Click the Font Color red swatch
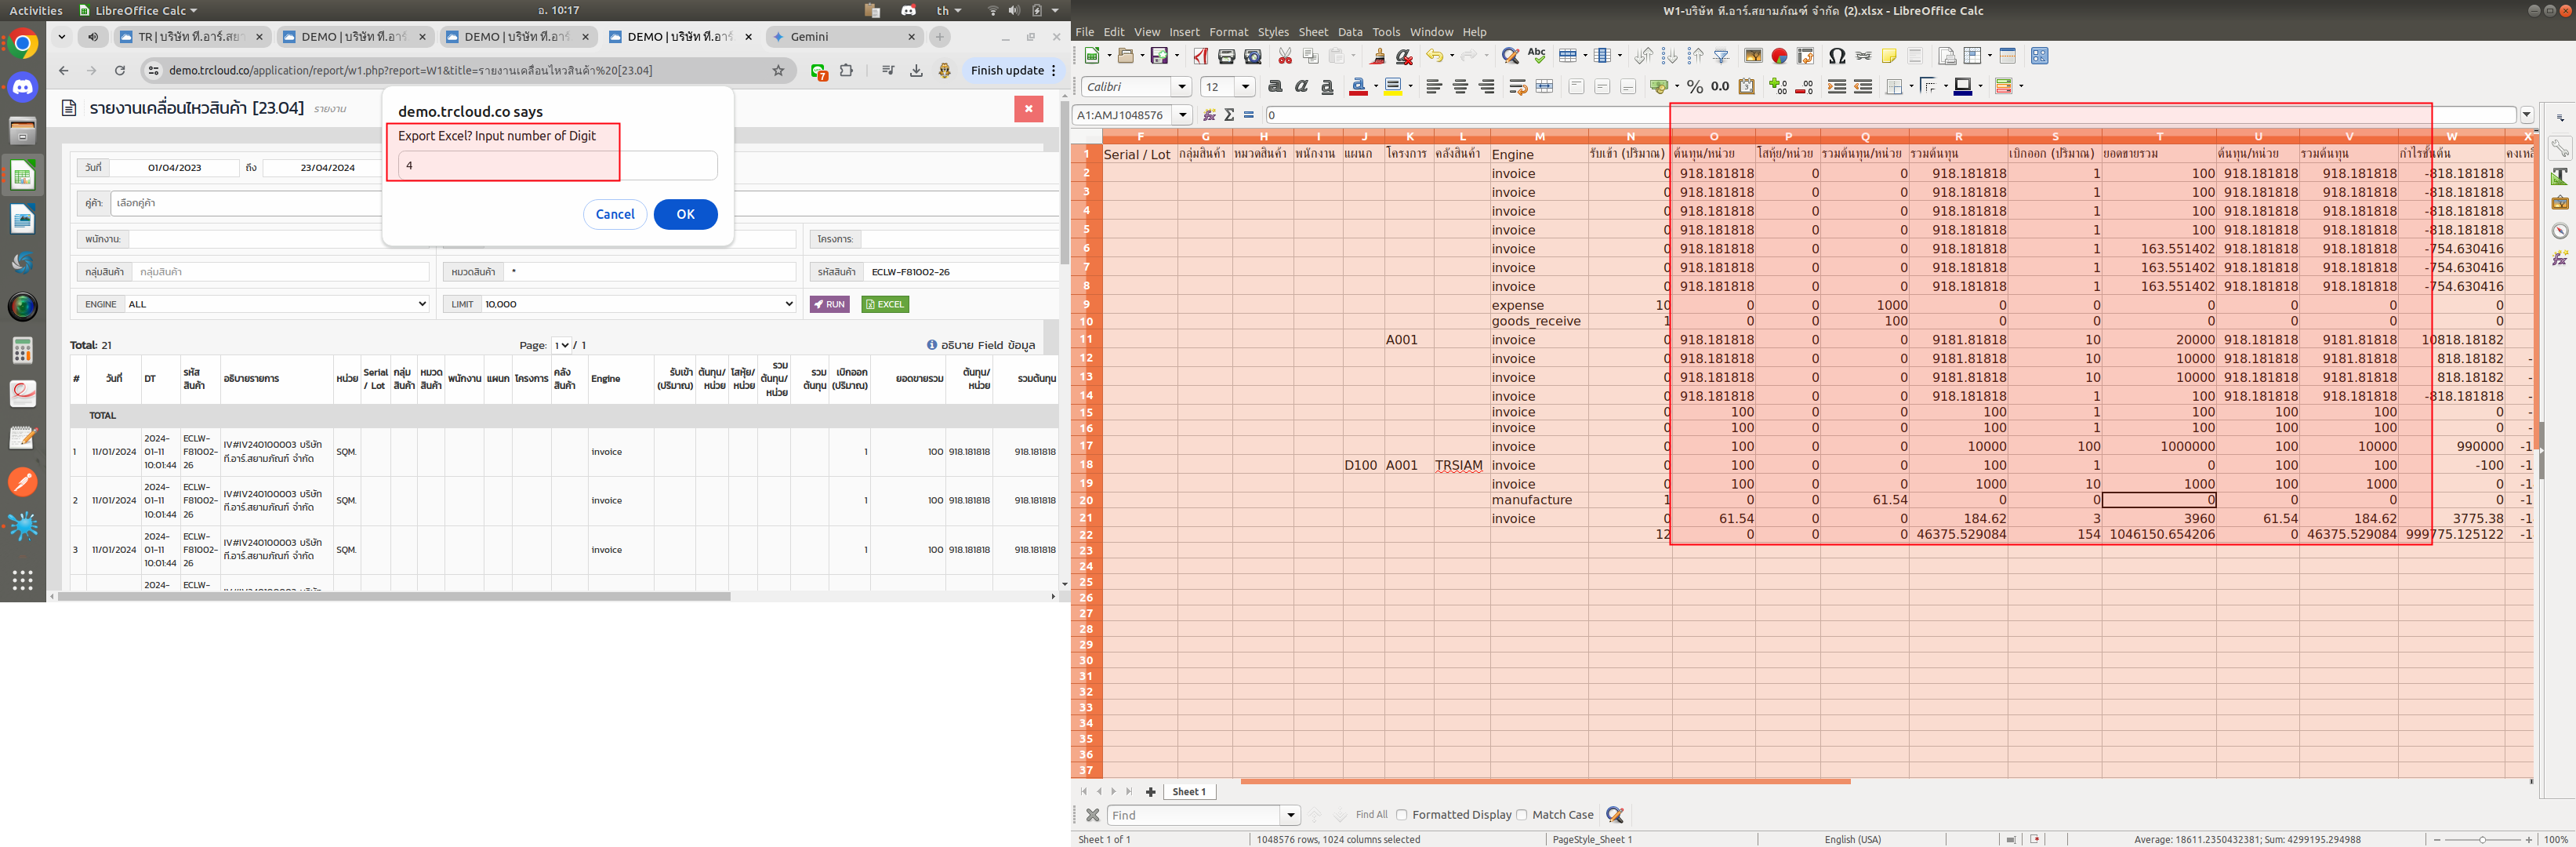The height and width of the screenshot is (847, 2576). coord(1358,87)
